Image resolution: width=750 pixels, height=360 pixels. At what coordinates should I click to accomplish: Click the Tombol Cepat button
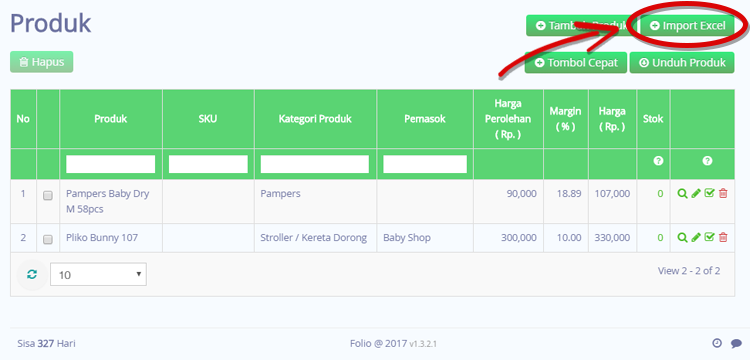tap(576, 63)
